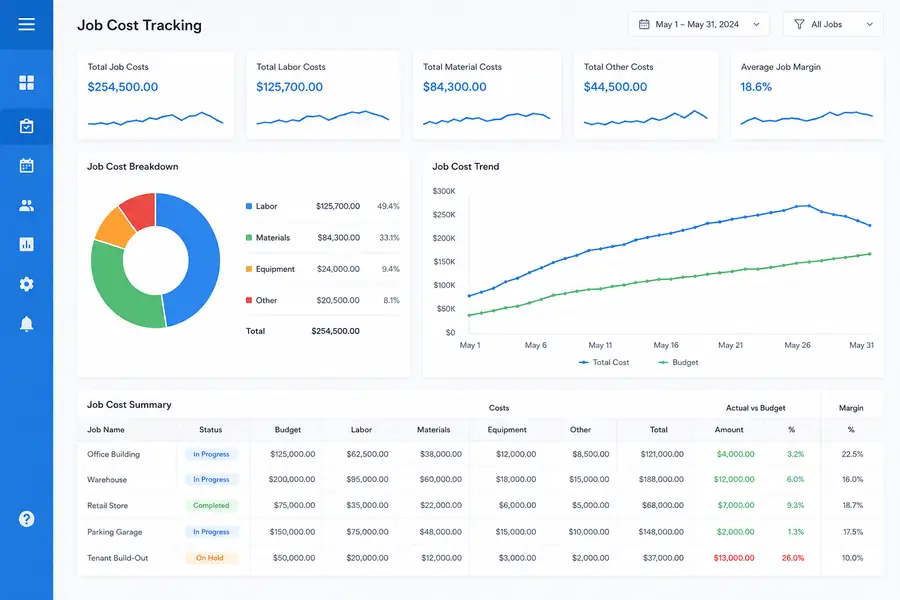The image size is (900, 600).
Task: Open the notifications bell icon
Action: pos(26,324)
